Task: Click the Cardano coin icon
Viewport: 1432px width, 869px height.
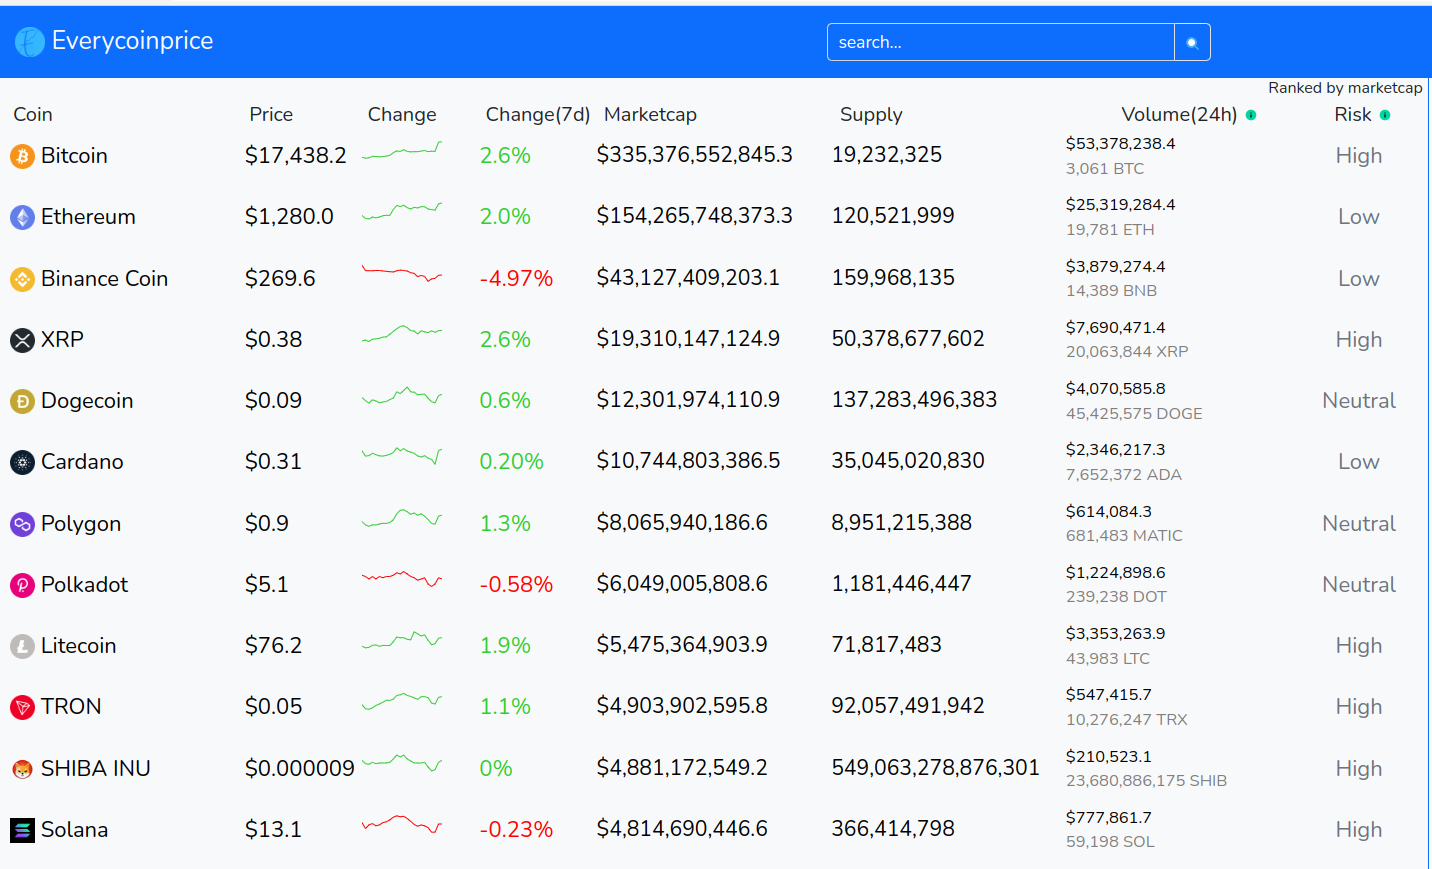Action: (x=22, y=462)
